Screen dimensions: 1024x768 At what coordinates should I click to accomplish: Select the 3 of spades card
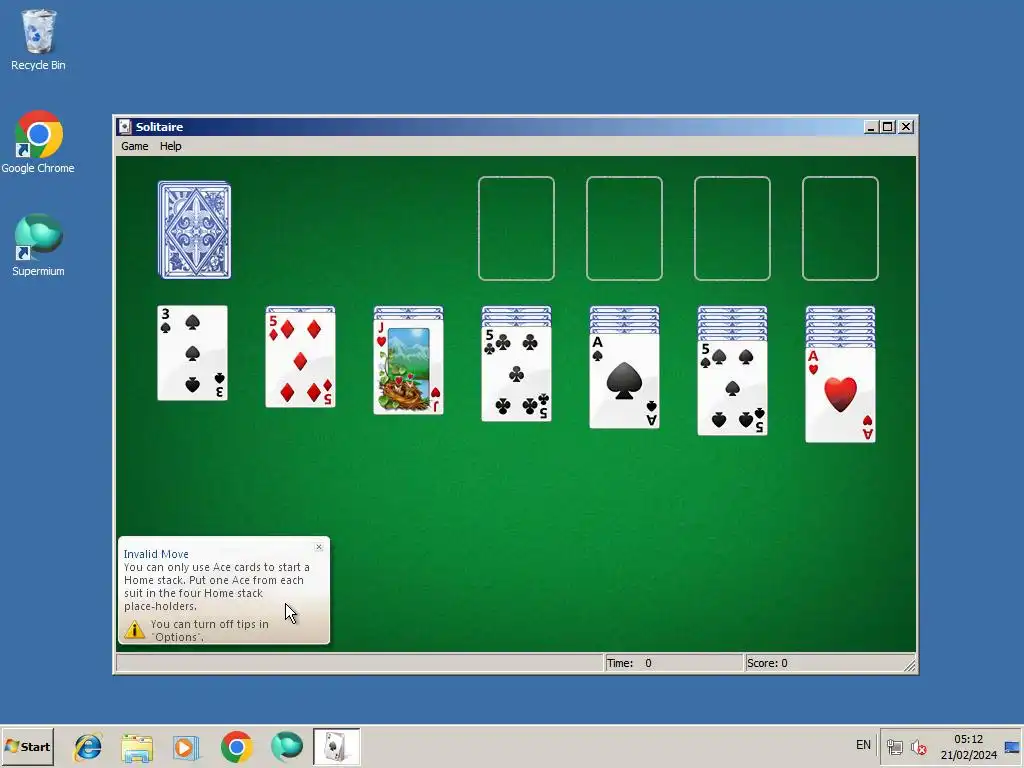[192, 353]
